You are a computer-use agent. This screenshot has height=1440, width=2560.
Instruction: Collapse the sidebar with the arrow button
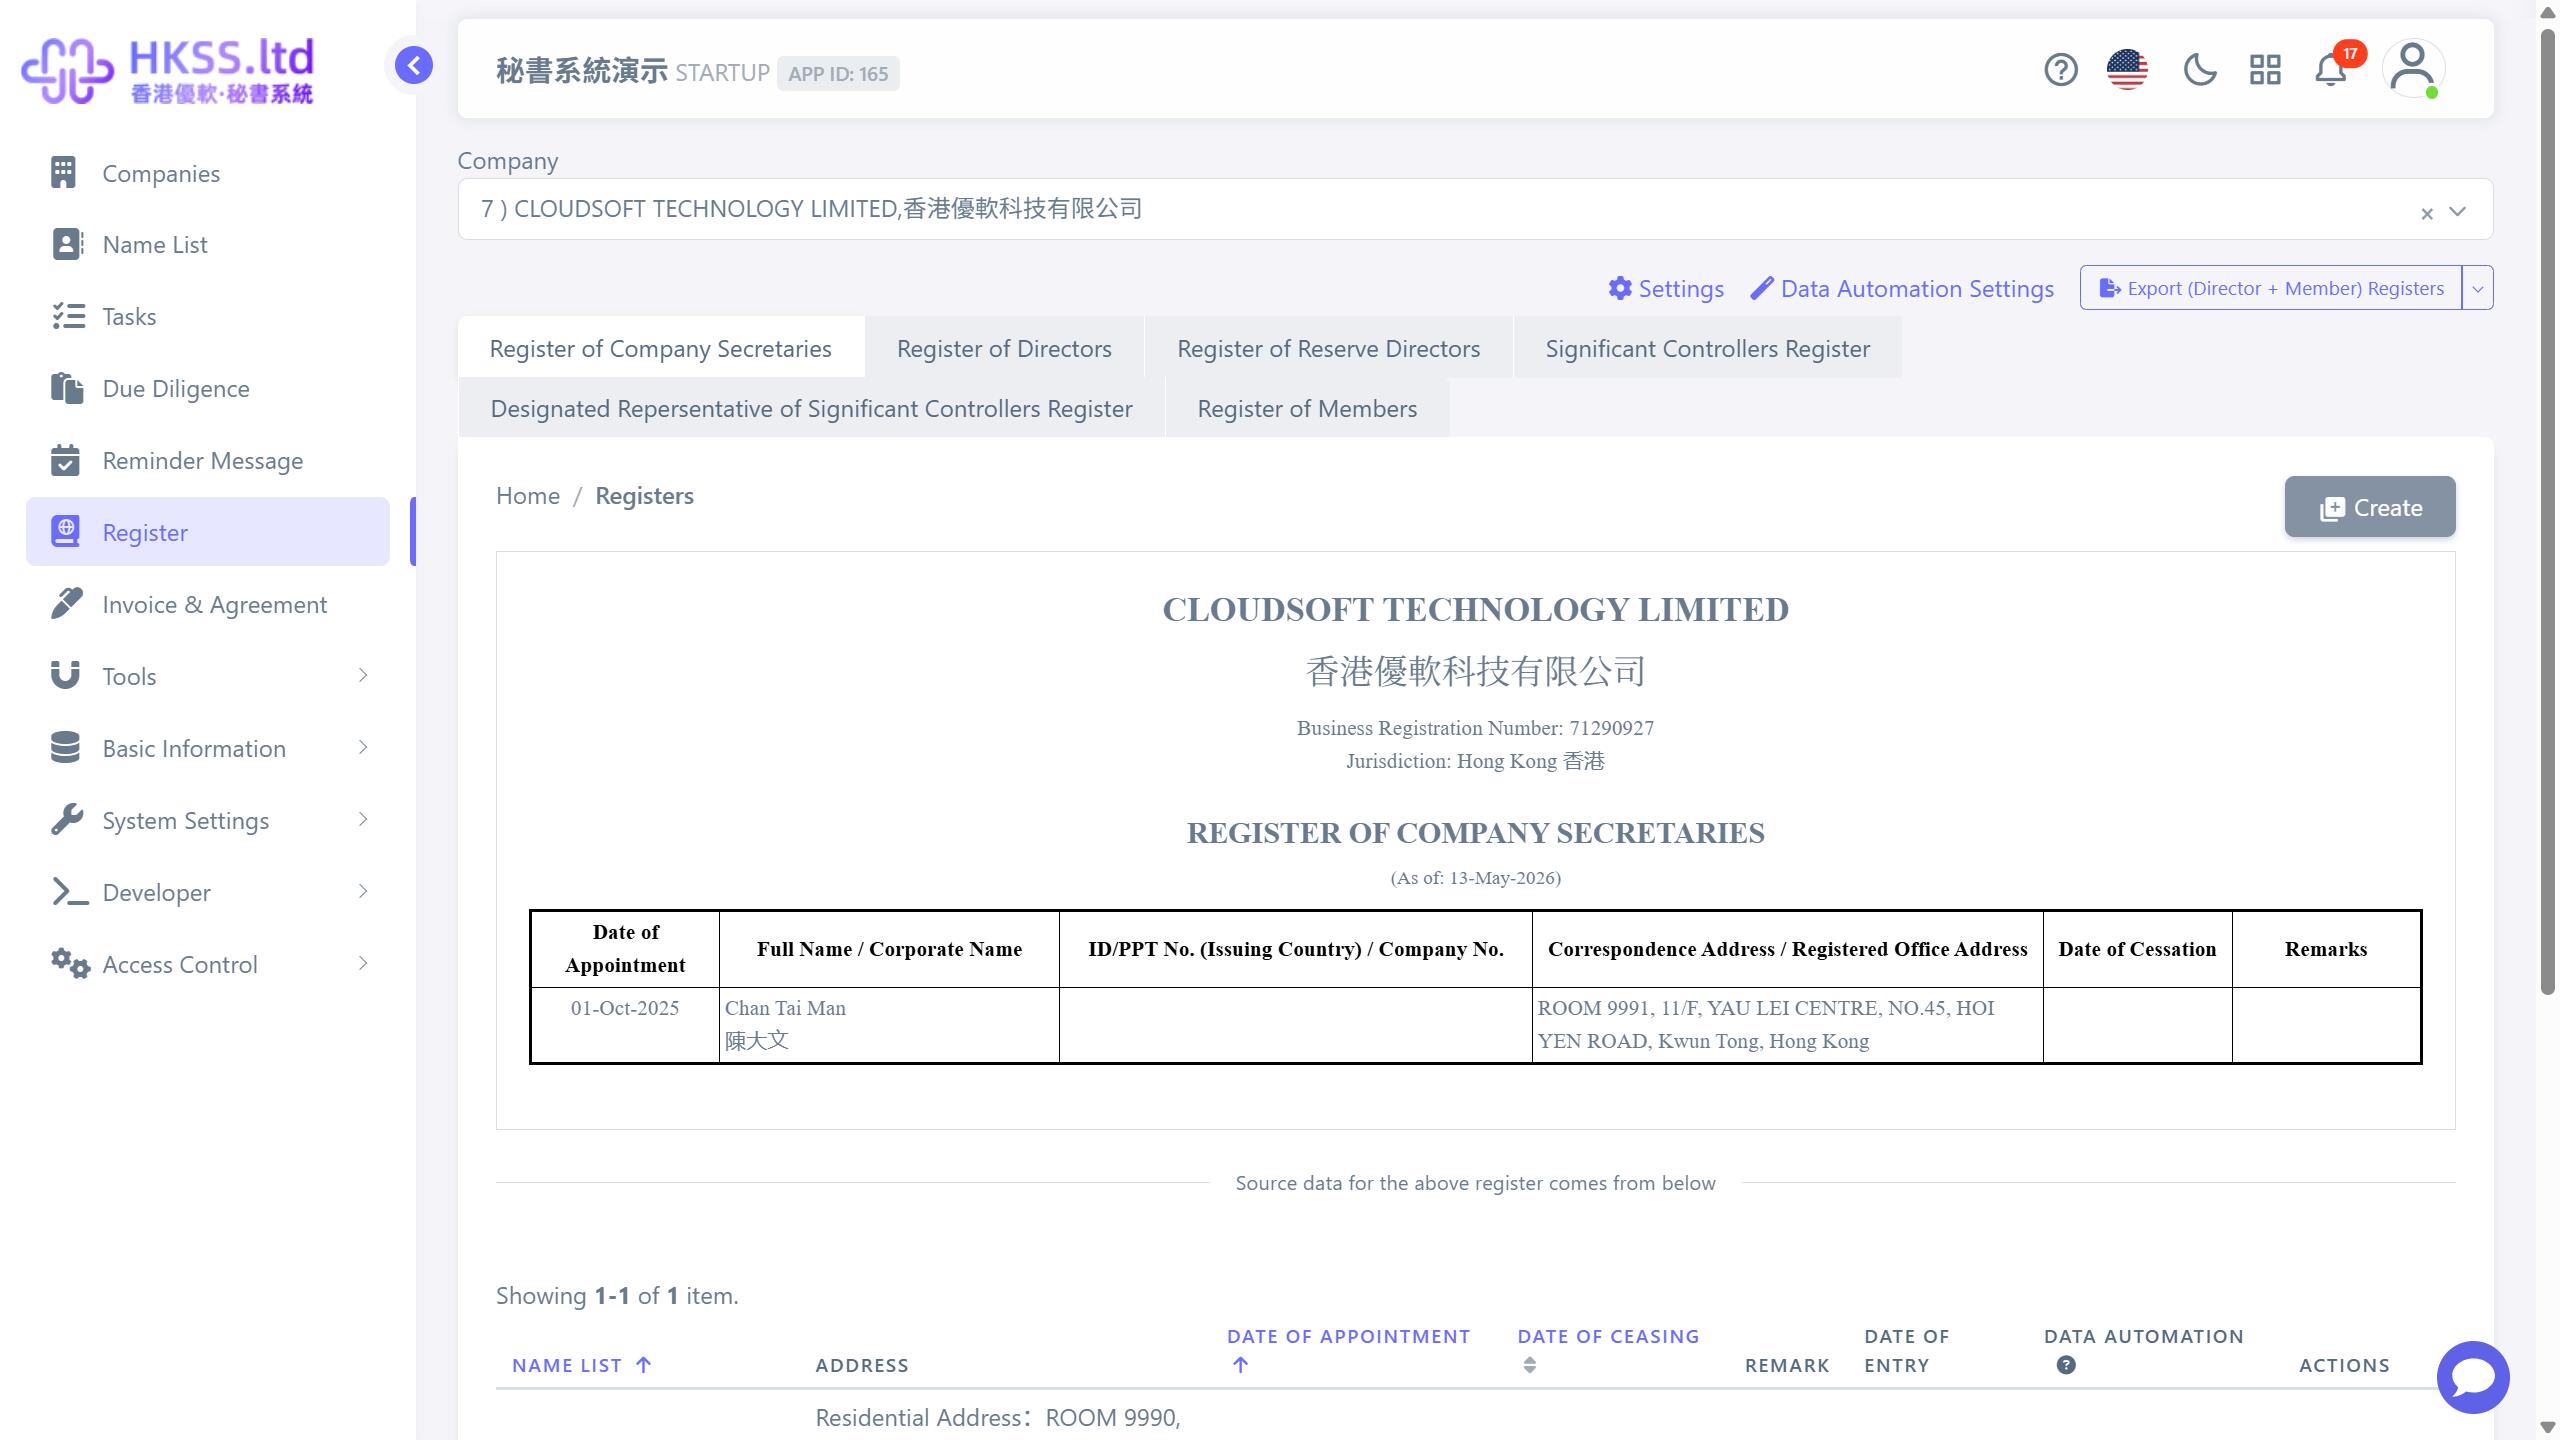click(x=413, y=66)
